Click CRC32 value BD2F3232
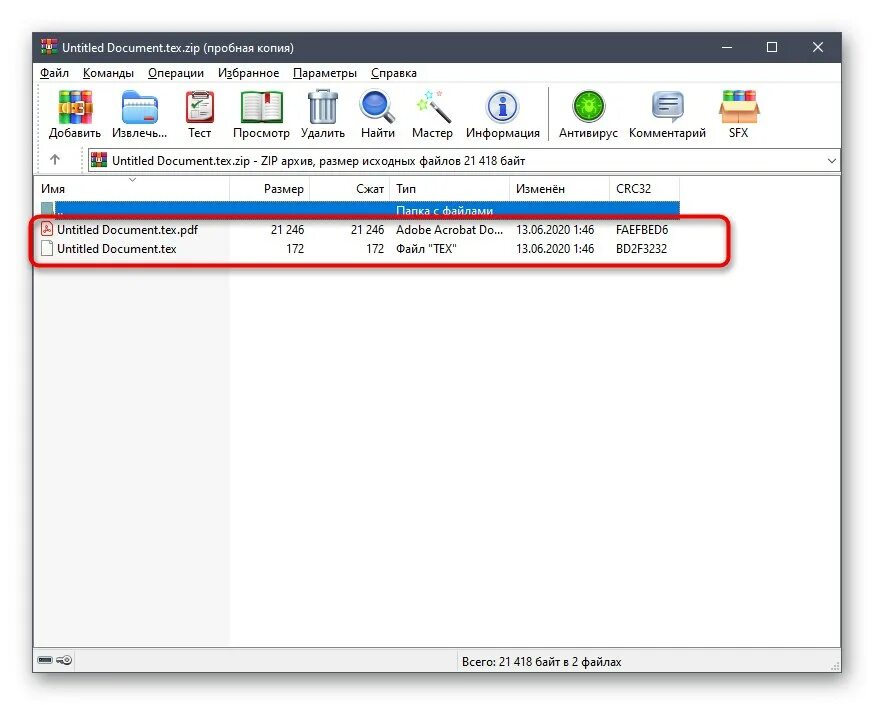The width and height of the screenshot is (874, 705). pos(641,249)
